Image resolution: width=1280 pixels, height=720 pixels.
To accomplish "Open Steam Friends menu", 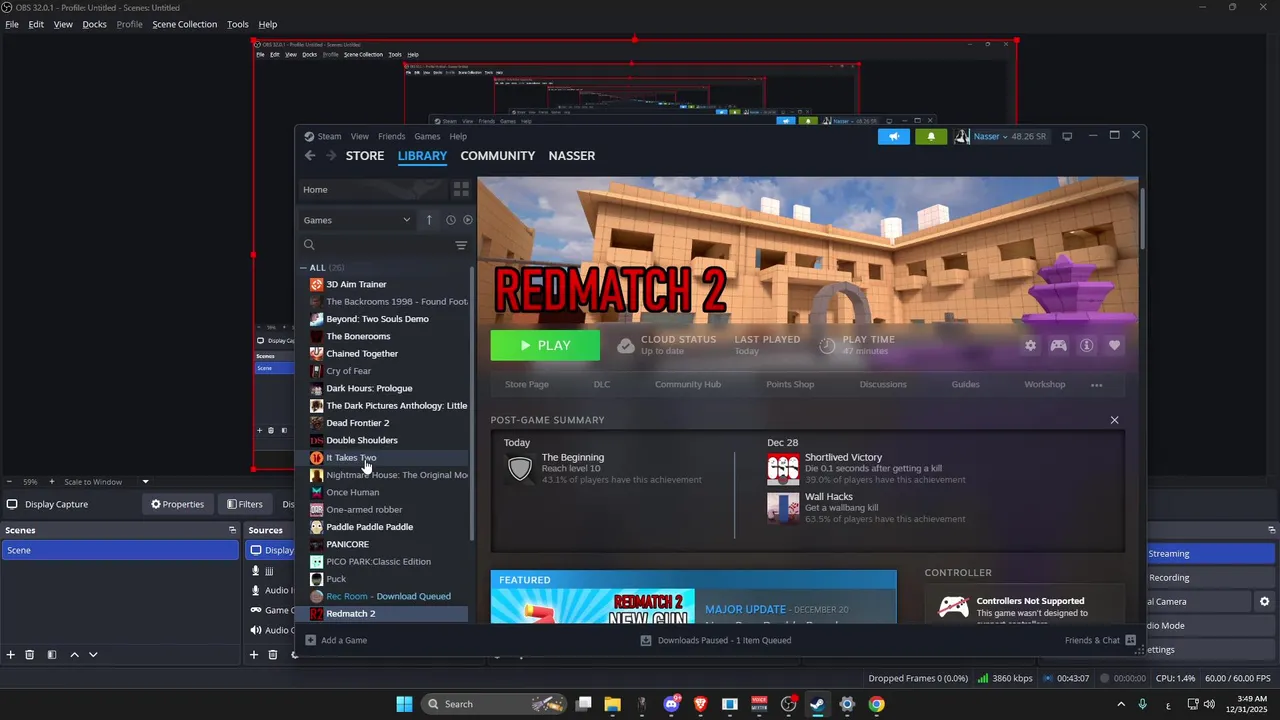I will coord(392,136).
